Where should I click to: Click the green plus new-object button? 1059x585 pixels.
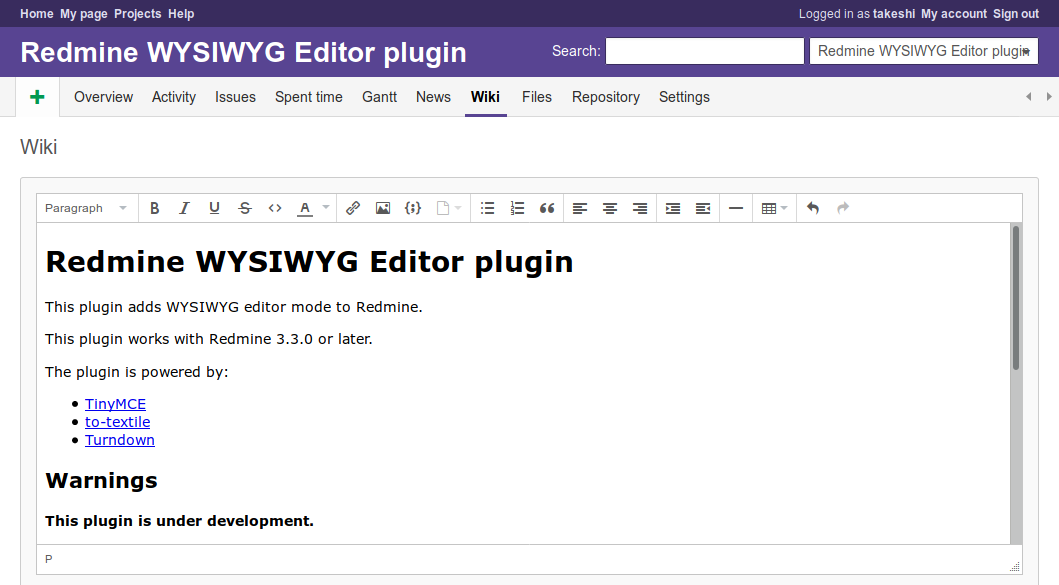pos(38,97)
